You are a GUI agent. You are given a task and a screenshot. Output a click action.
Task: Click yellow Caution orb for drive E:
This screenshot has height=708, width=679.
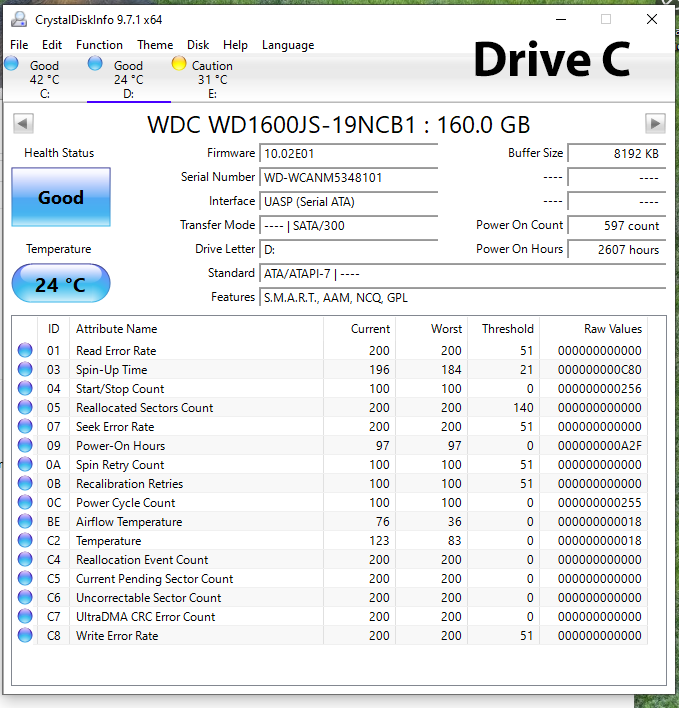pyautogui.click(x=179, y=64)
